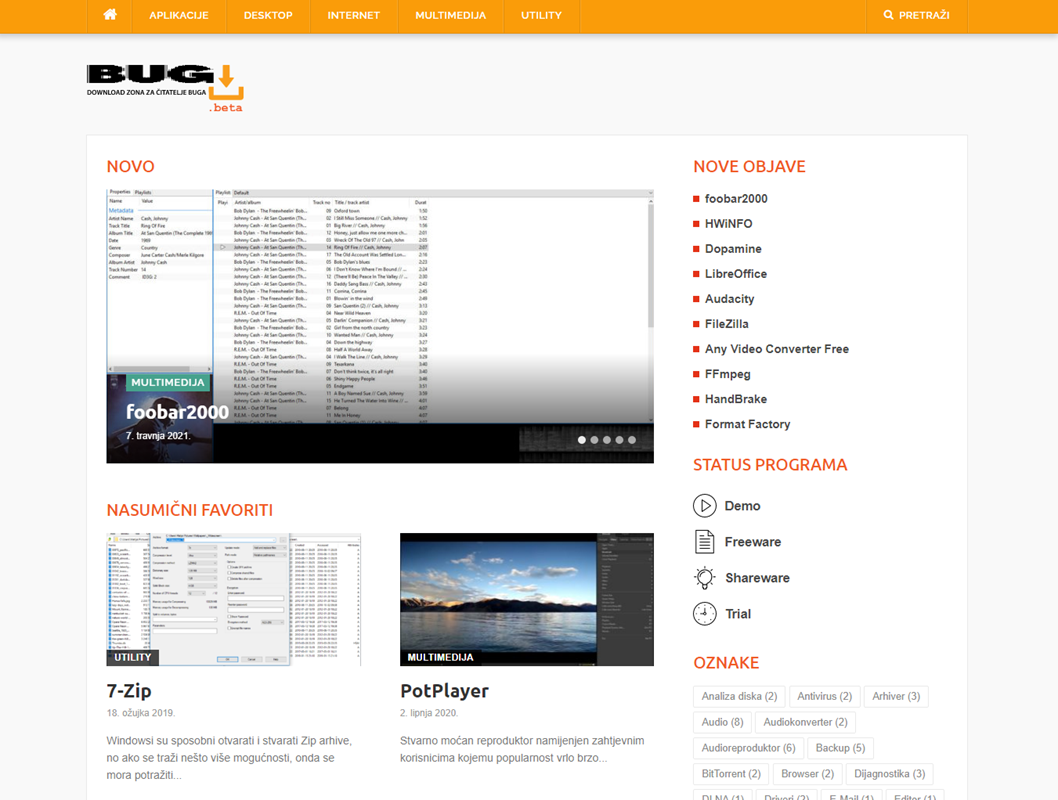This screenshot has width=1058, height=800.
Task: Open the FileZilla post link
Action: pos(727,324)
